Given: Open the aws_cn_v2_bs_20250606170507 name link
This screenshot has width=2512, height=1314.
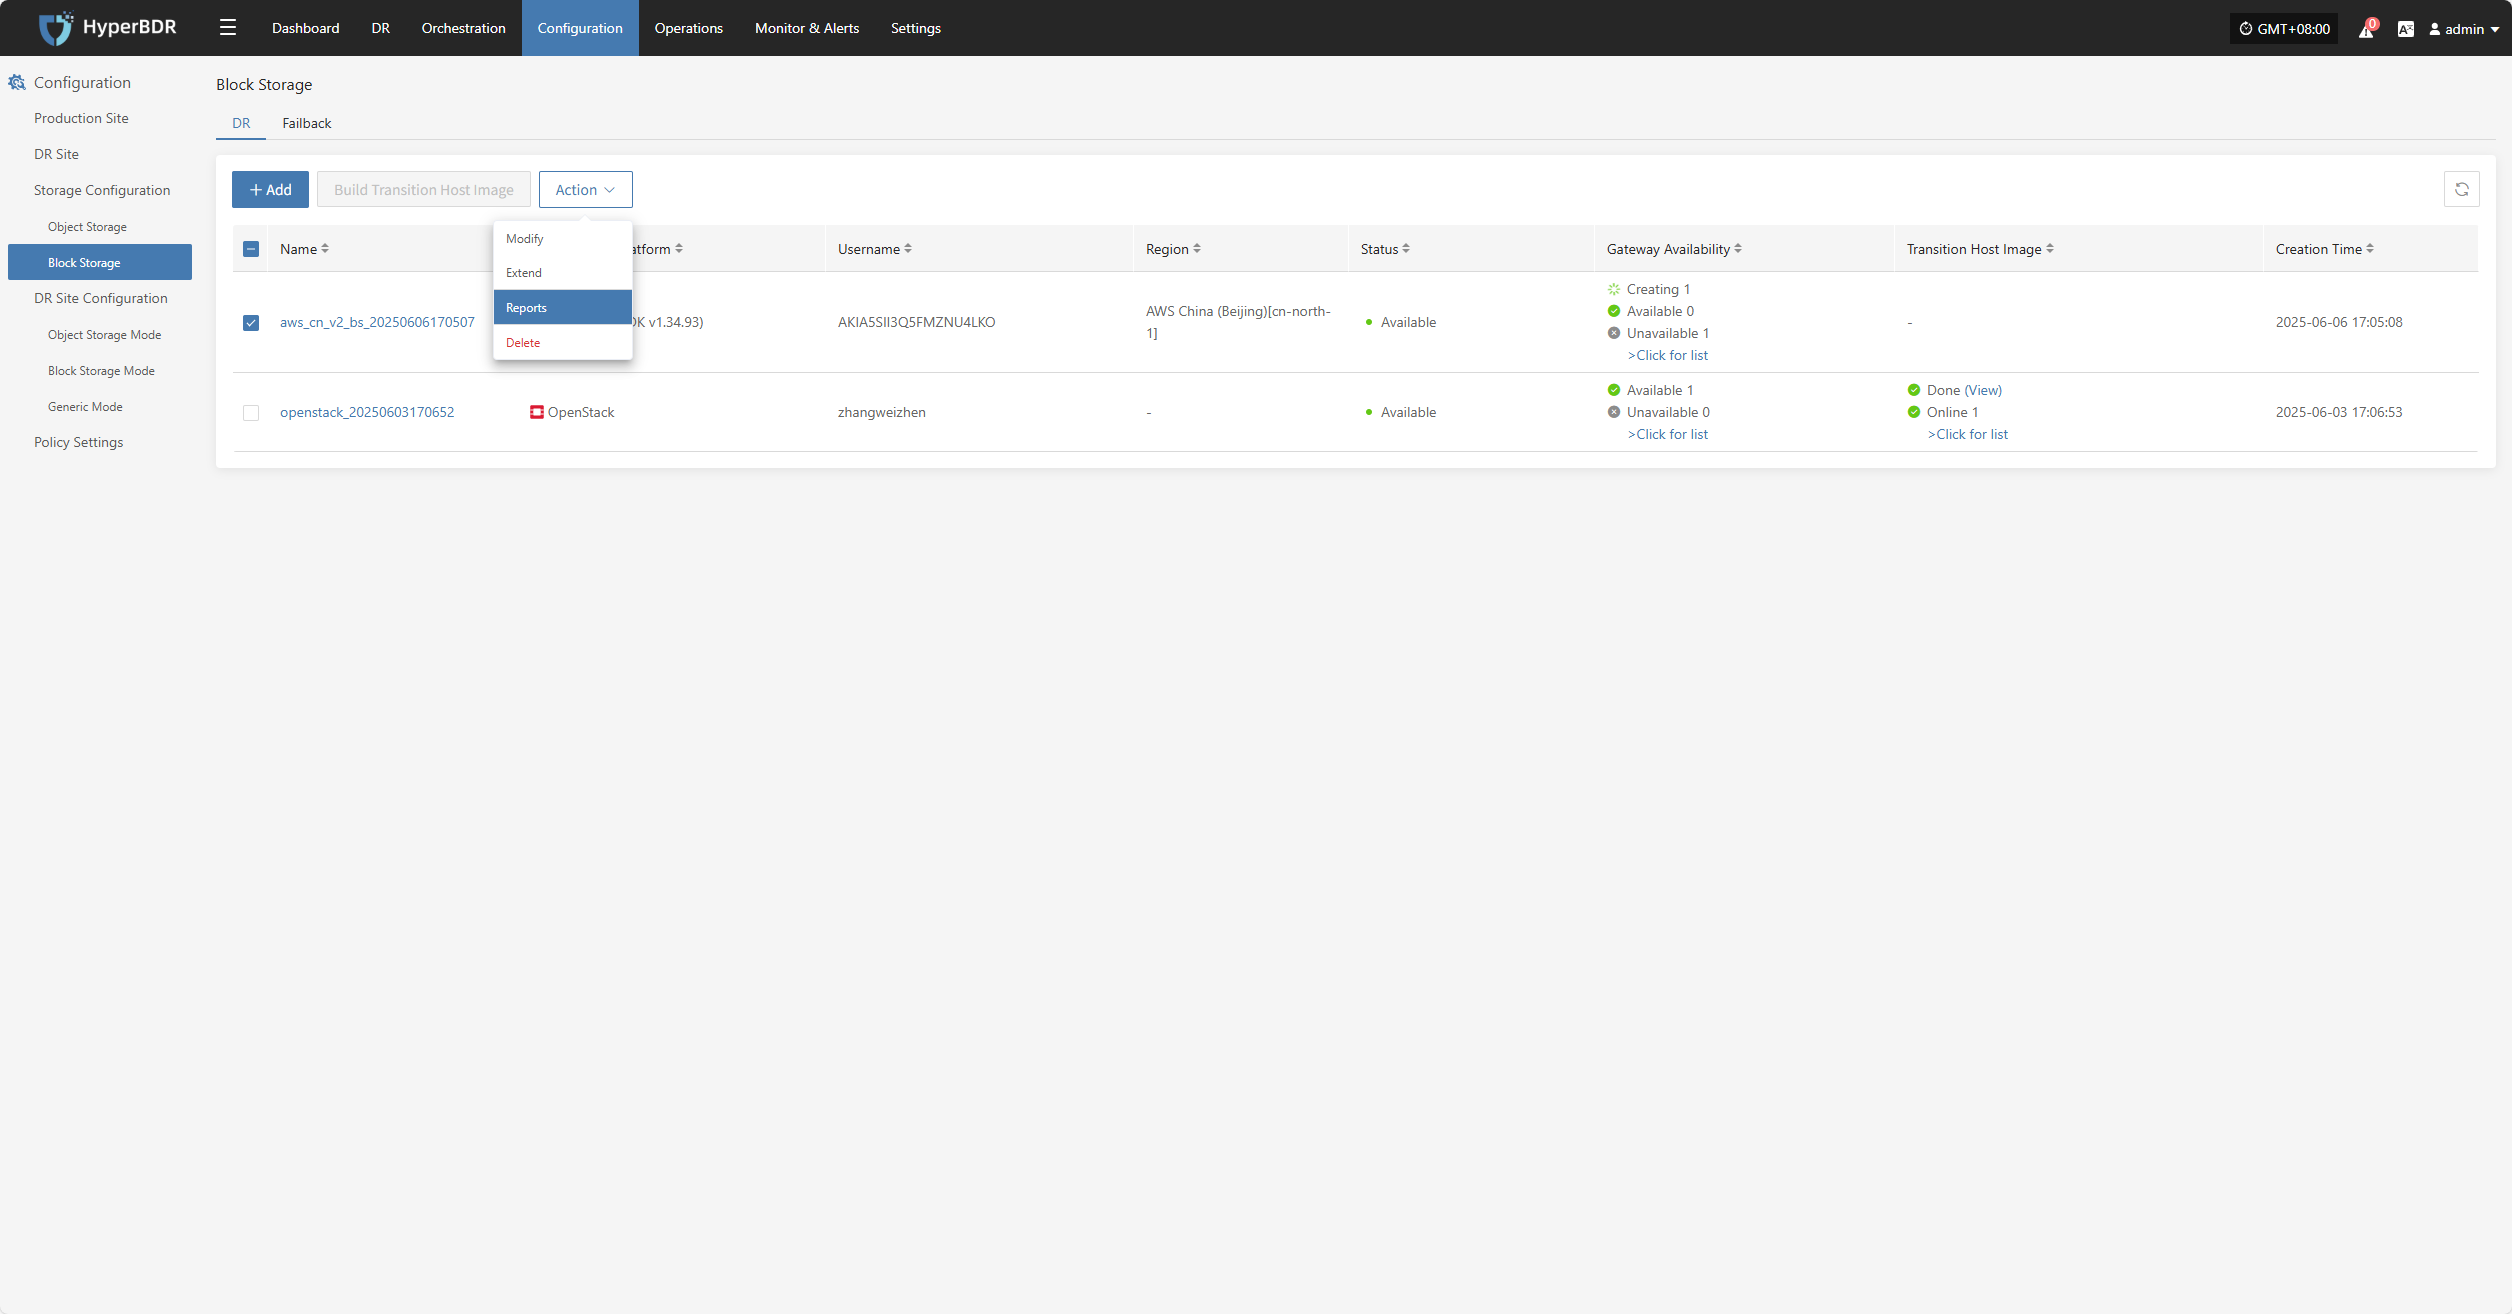Looking at the screenshot, I should point(377,322).
